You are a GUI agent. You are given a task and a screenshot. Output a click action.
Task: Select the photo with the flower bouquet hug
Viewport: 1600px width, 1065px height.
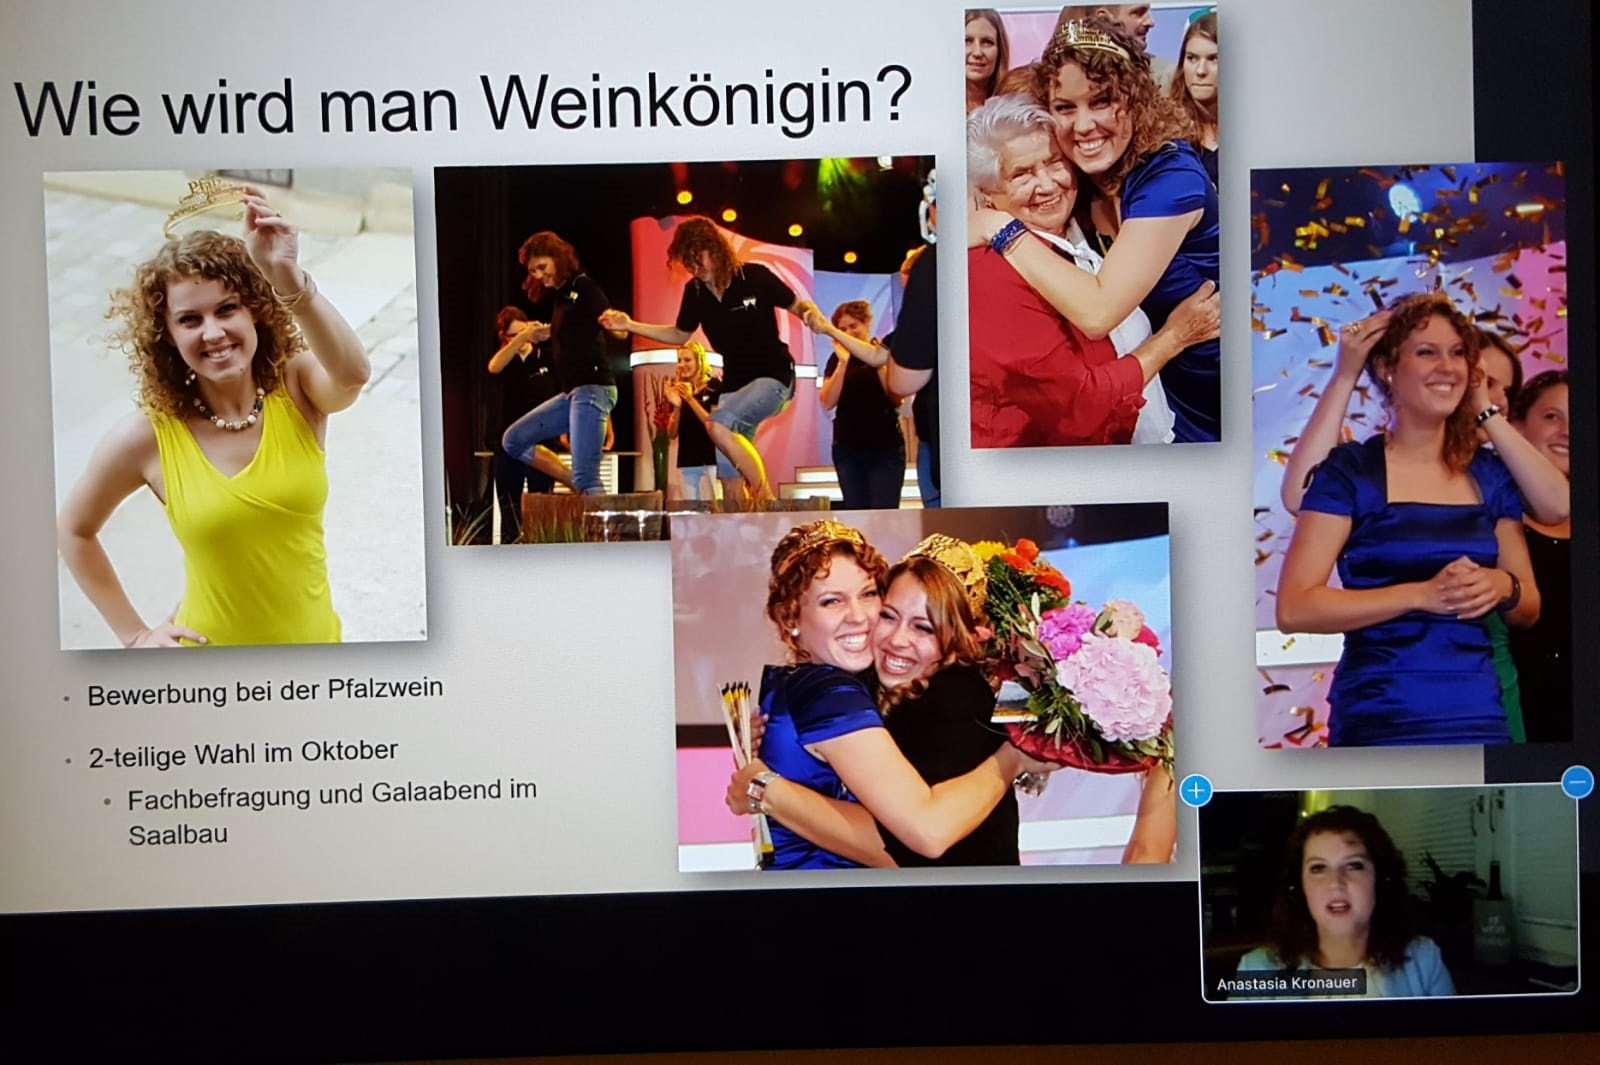[x=922, y=688]
